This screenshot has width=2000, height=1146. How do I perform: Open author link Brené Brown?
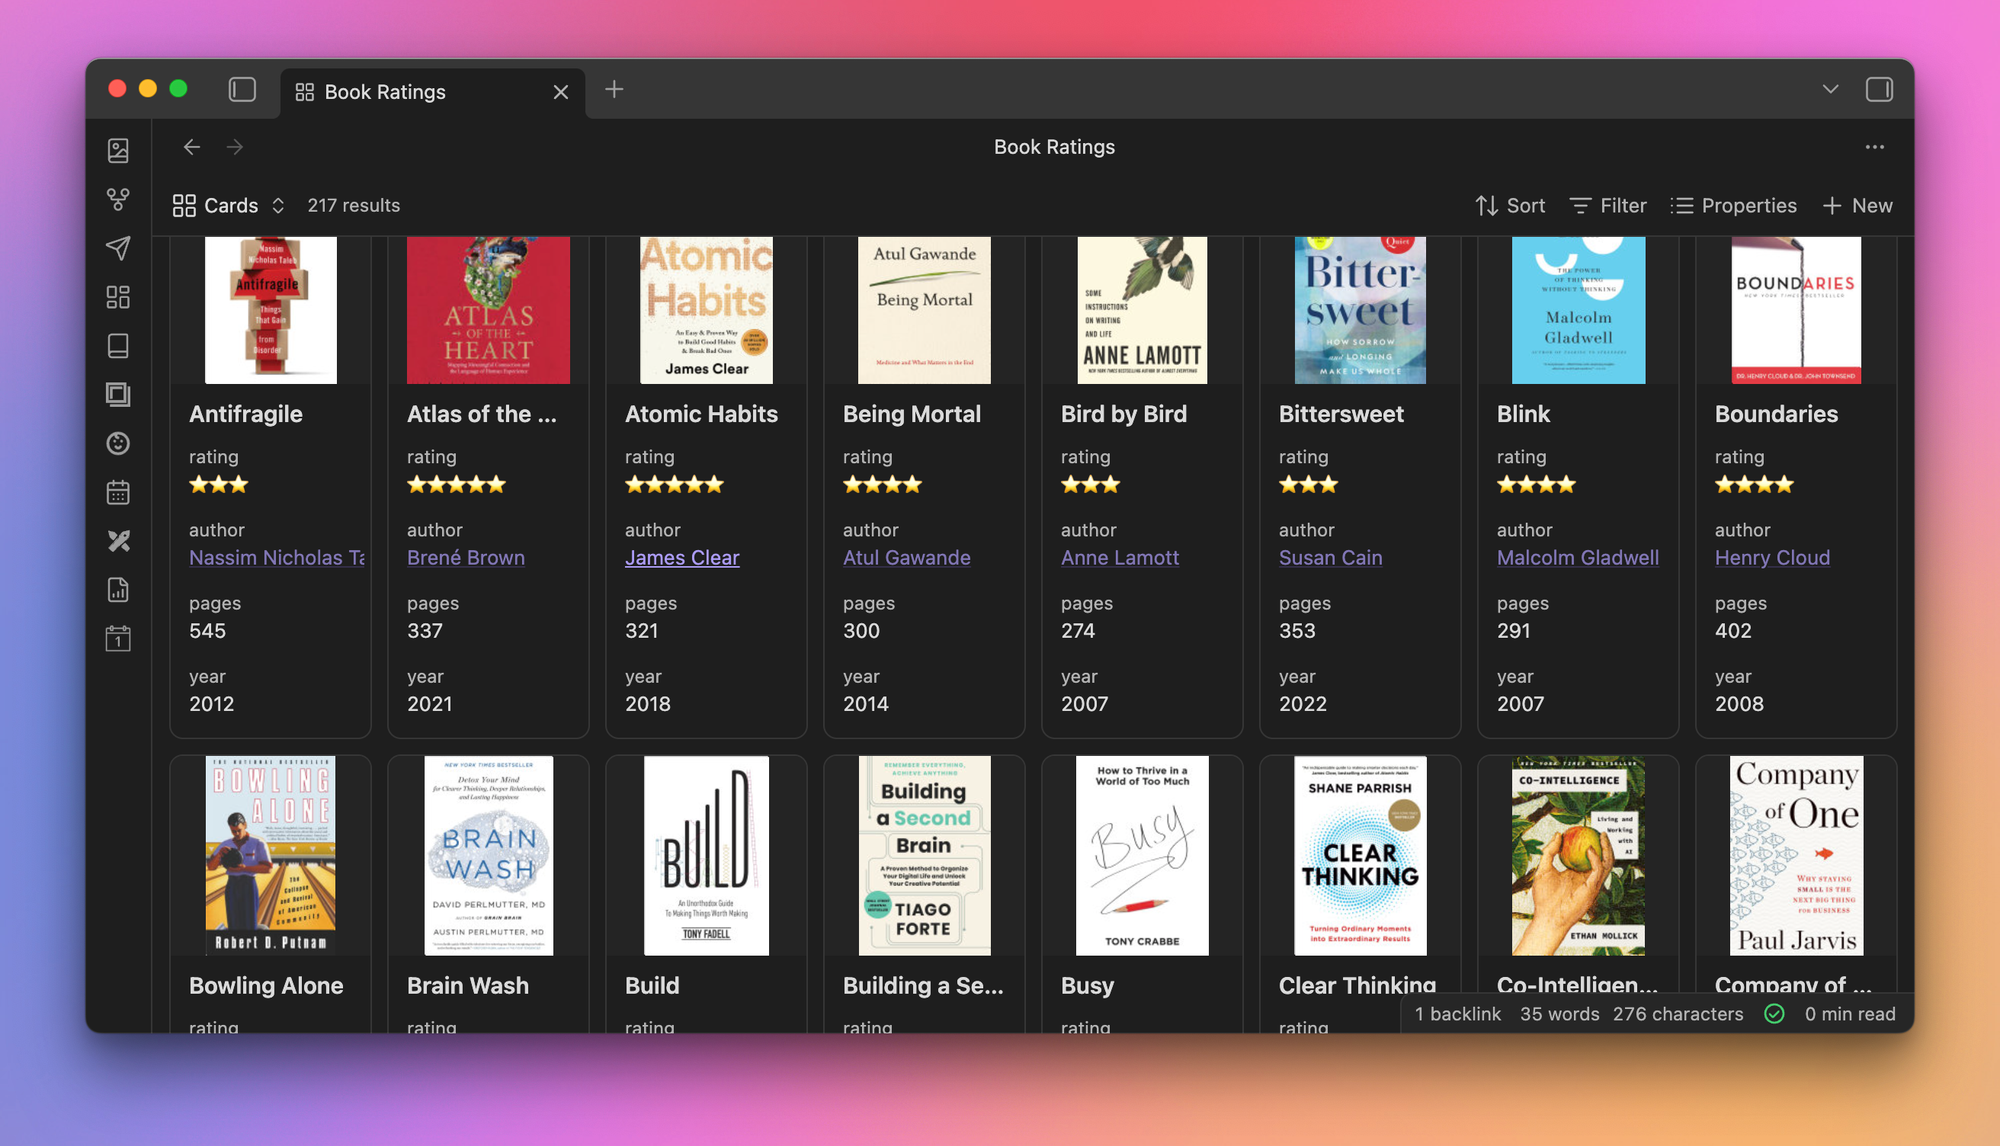click(x=466, y=558)
